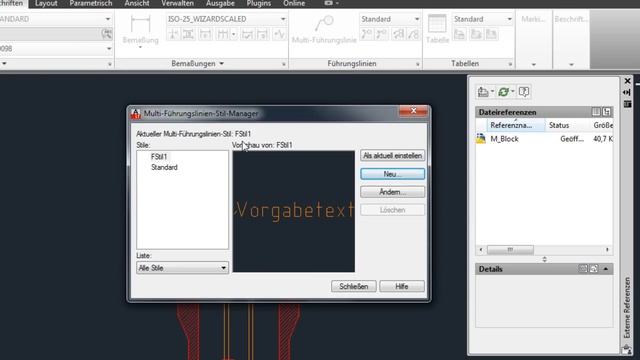Click last small table icon in Tabellen panel

click(x=491, y=35)
